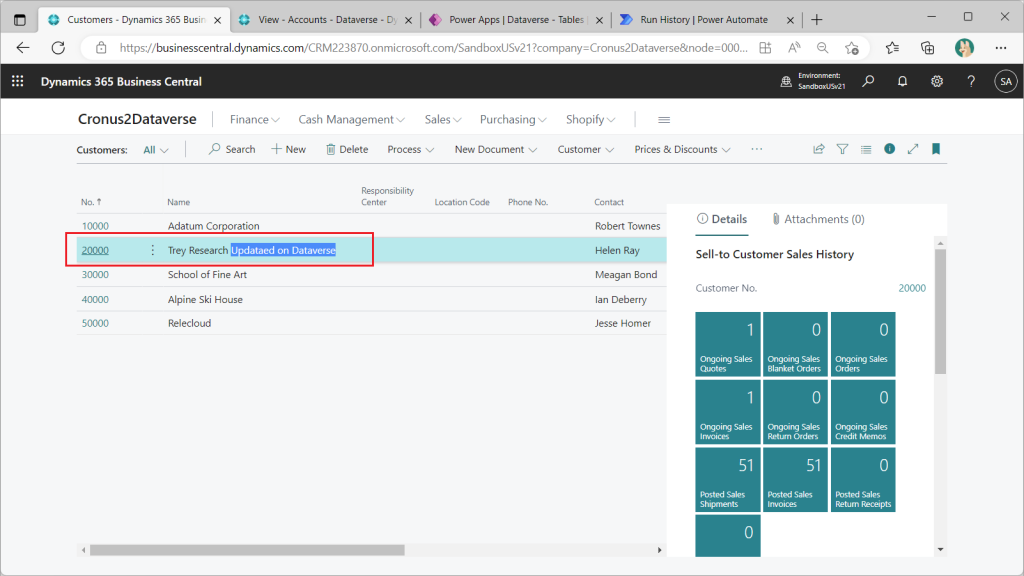Sort by the No. column header
Image resolution: width=1024 pixels, height=576 pixels.
point(91,202)
